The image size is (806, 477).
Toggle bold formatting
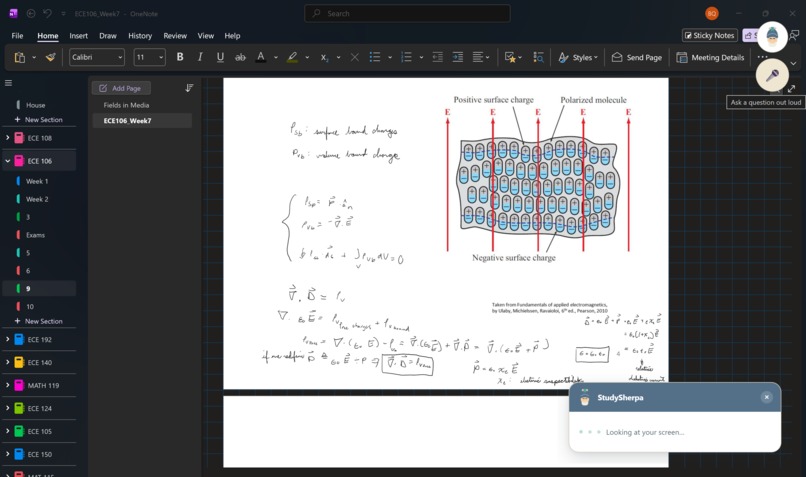(x=180, y=57)
